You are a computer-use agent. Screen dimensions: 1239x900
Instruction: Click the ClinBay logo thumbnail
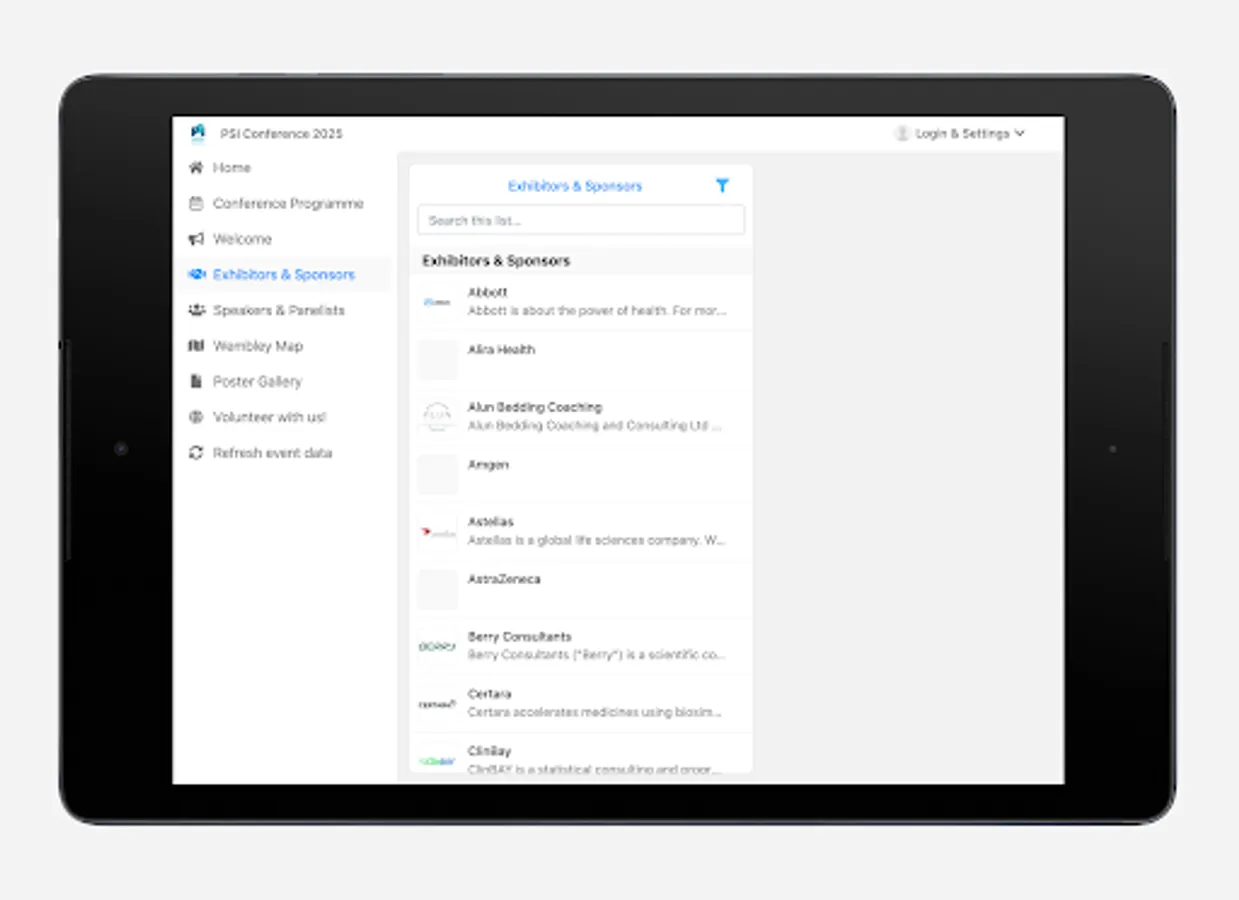coord(437,760)
